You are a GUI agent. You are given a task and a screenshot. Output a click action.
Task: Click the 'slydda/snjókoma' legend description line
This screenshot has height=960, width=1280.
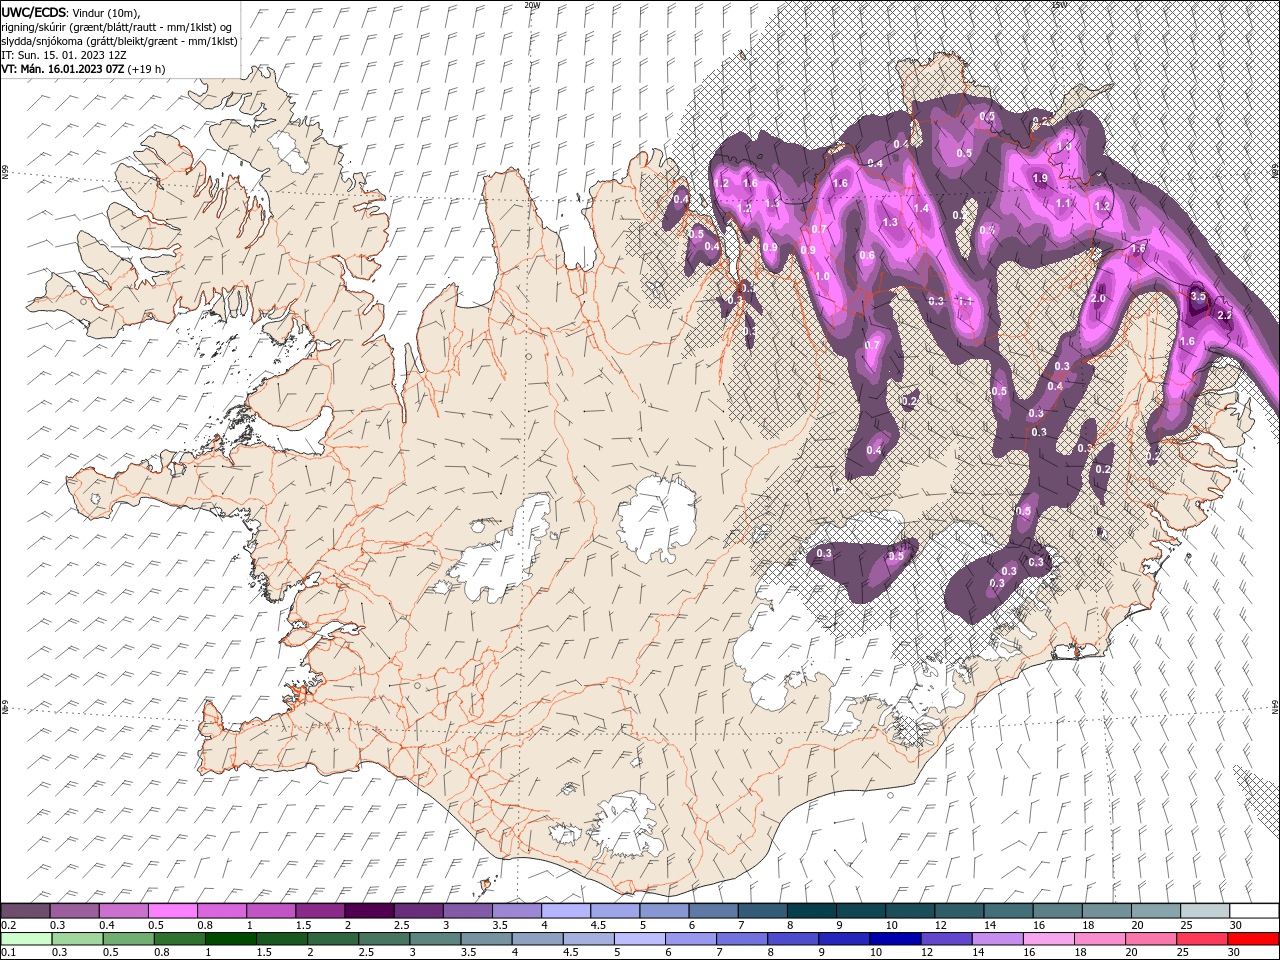click(119, 41)
